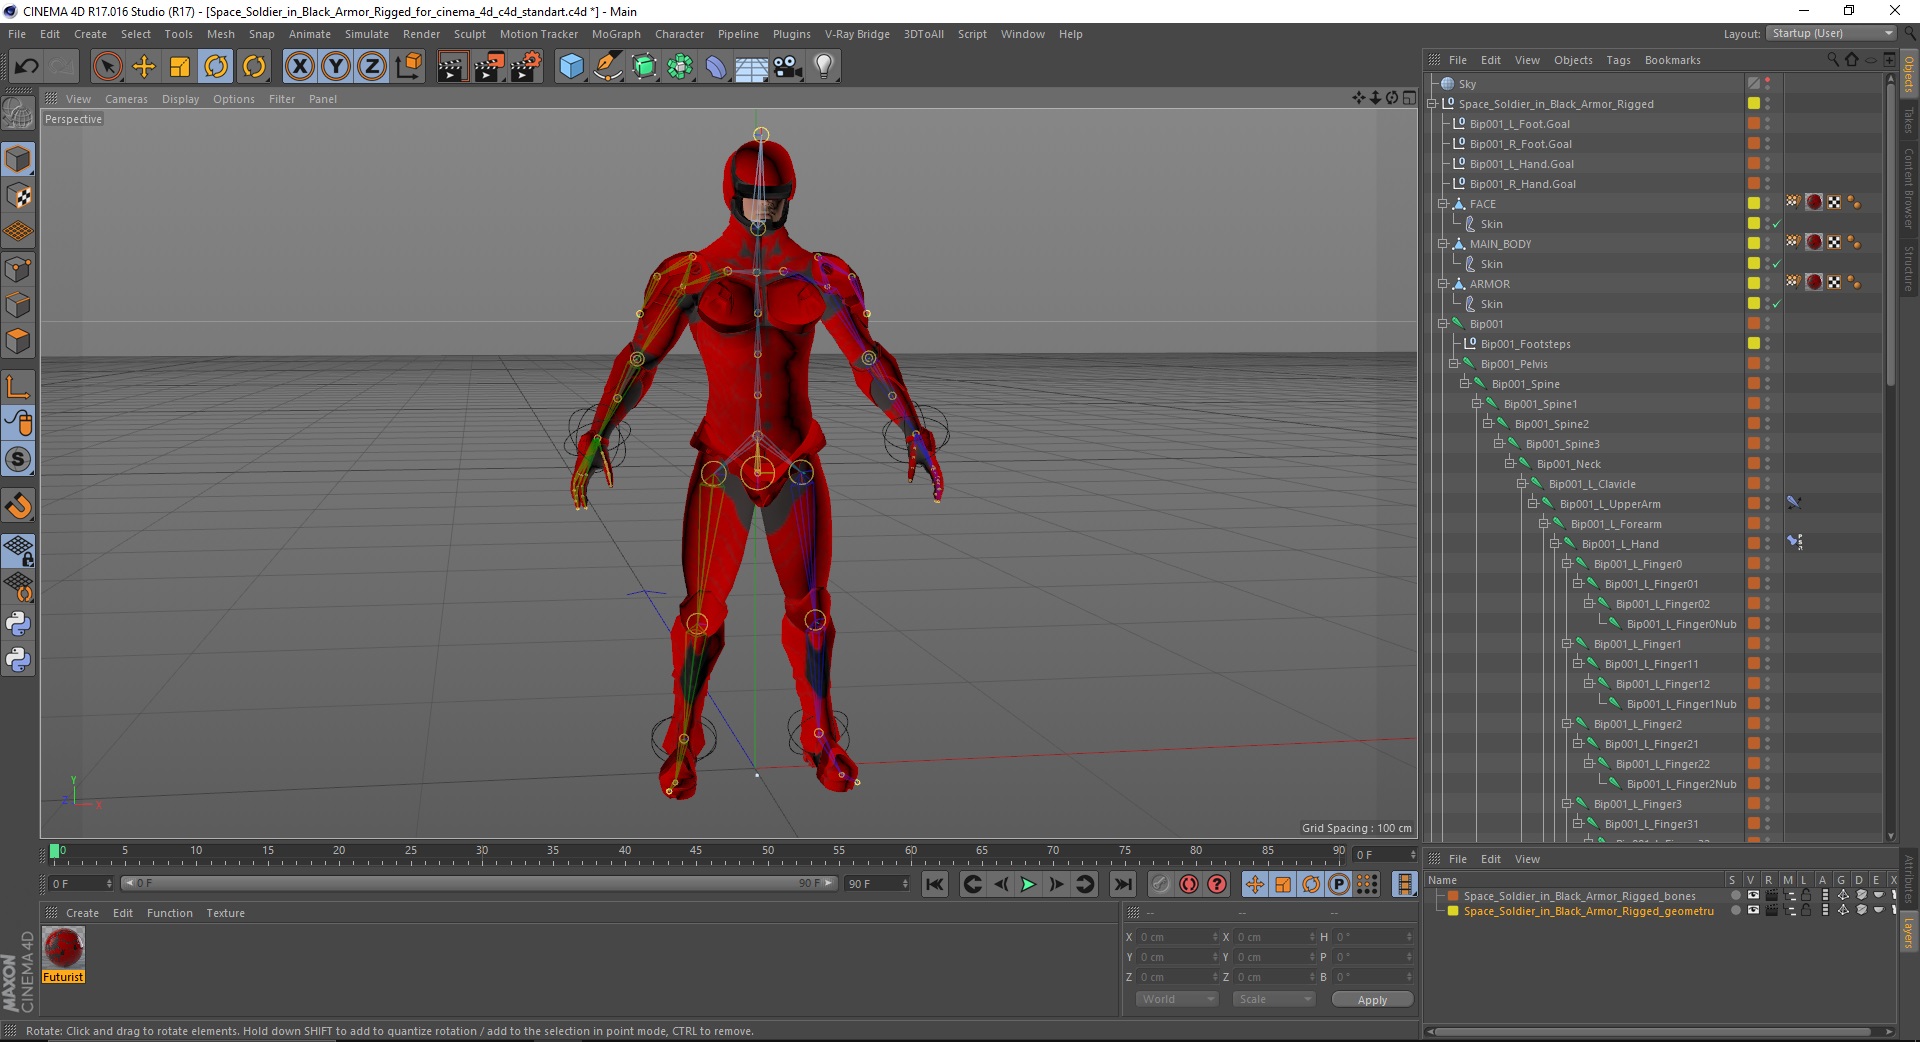Image resolution: width=1920 pixels, height=1042 pixels.
Task: Open viewport Cameras menu
Action: click(x=126, y=99)
